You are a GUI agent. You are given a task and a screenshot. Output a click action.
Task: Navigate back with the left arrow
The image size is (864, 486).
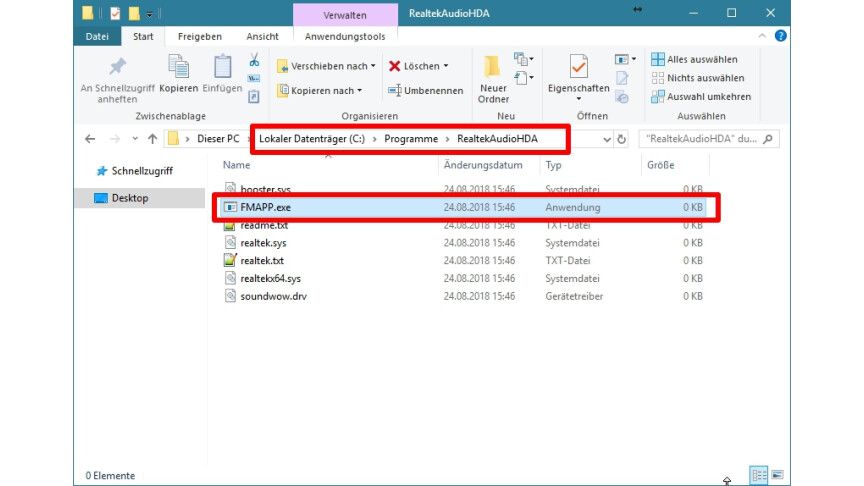[x=90, y=139]
